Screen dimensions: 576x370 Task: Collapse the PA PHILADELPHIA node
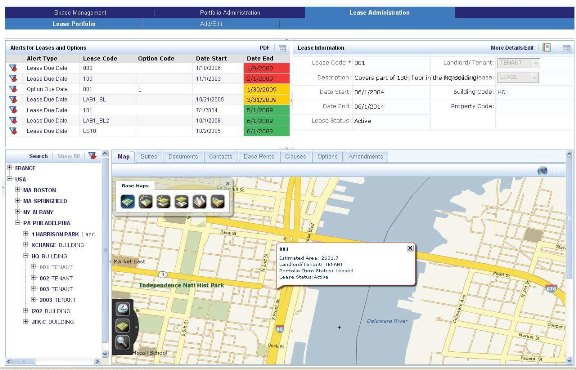pyautogui.click(x=17, y=223)
